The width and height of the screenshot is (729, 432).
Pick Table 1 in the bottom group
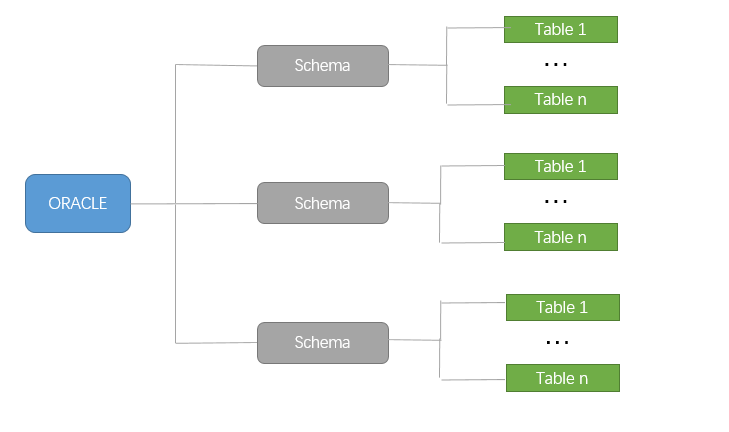pos(562,307)
